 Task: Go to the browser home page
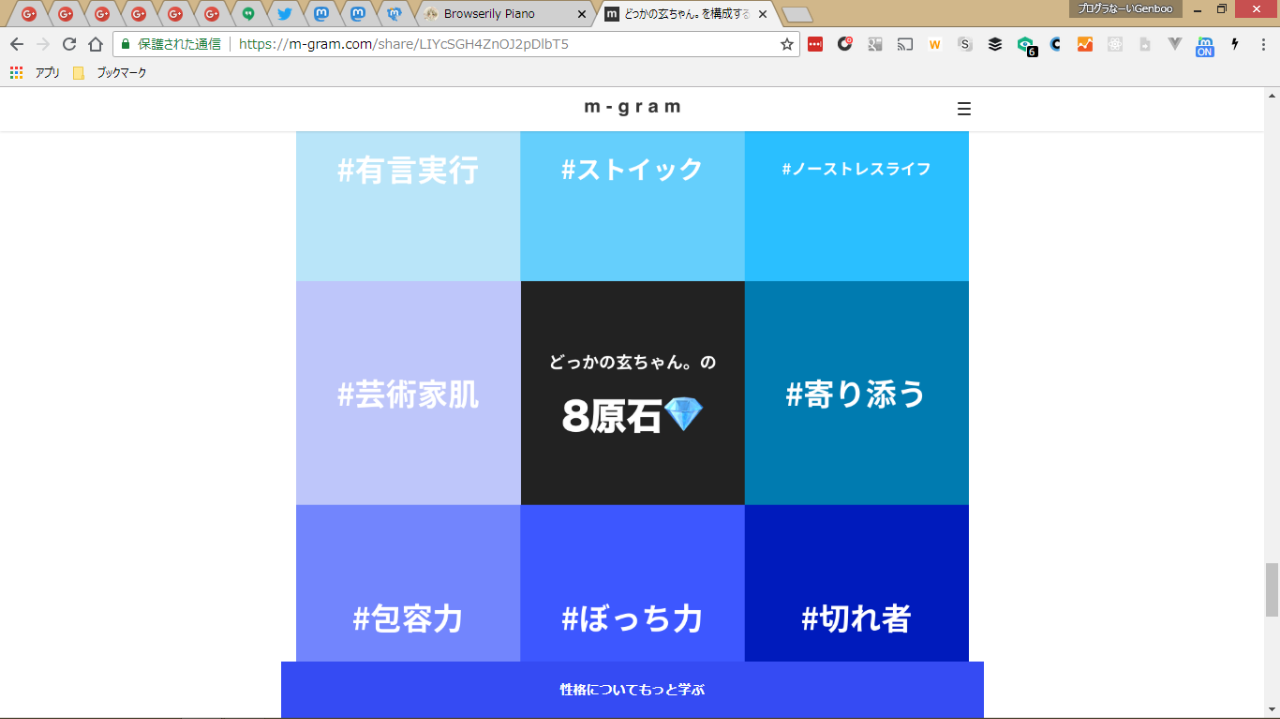click(x=95, y=44)
